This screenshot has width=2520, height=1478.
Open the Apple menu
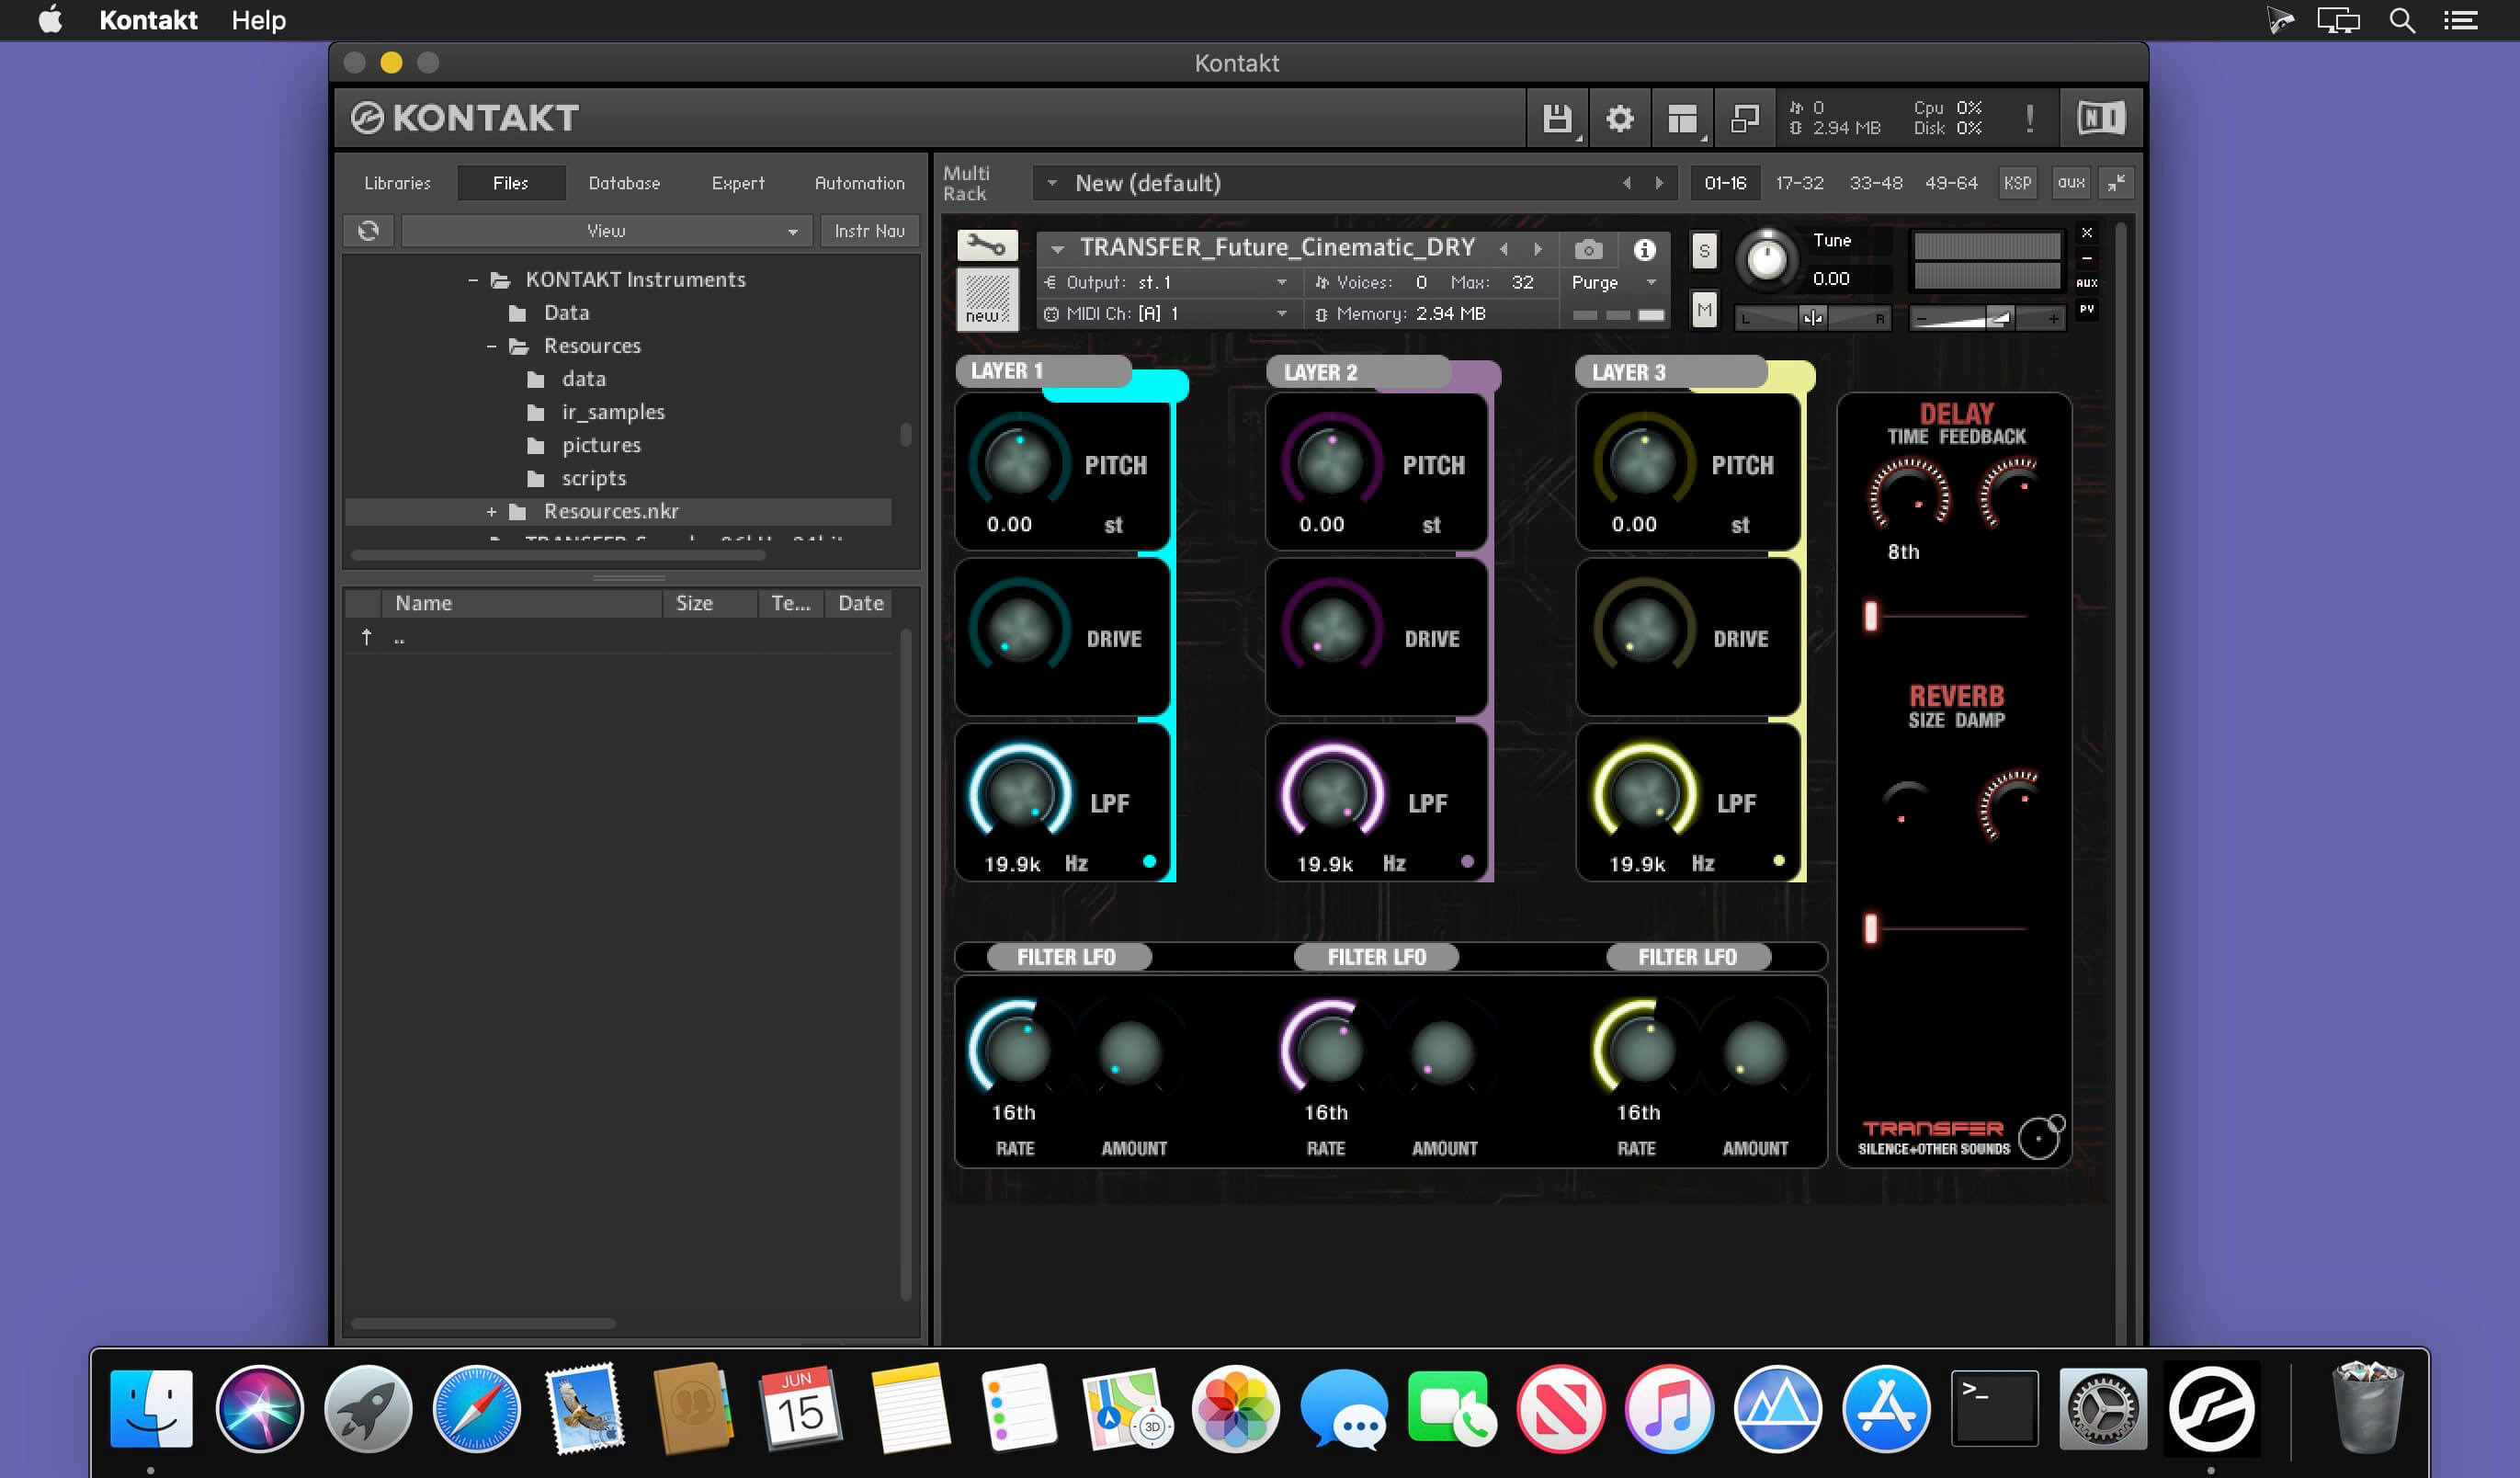click(50, 20)
